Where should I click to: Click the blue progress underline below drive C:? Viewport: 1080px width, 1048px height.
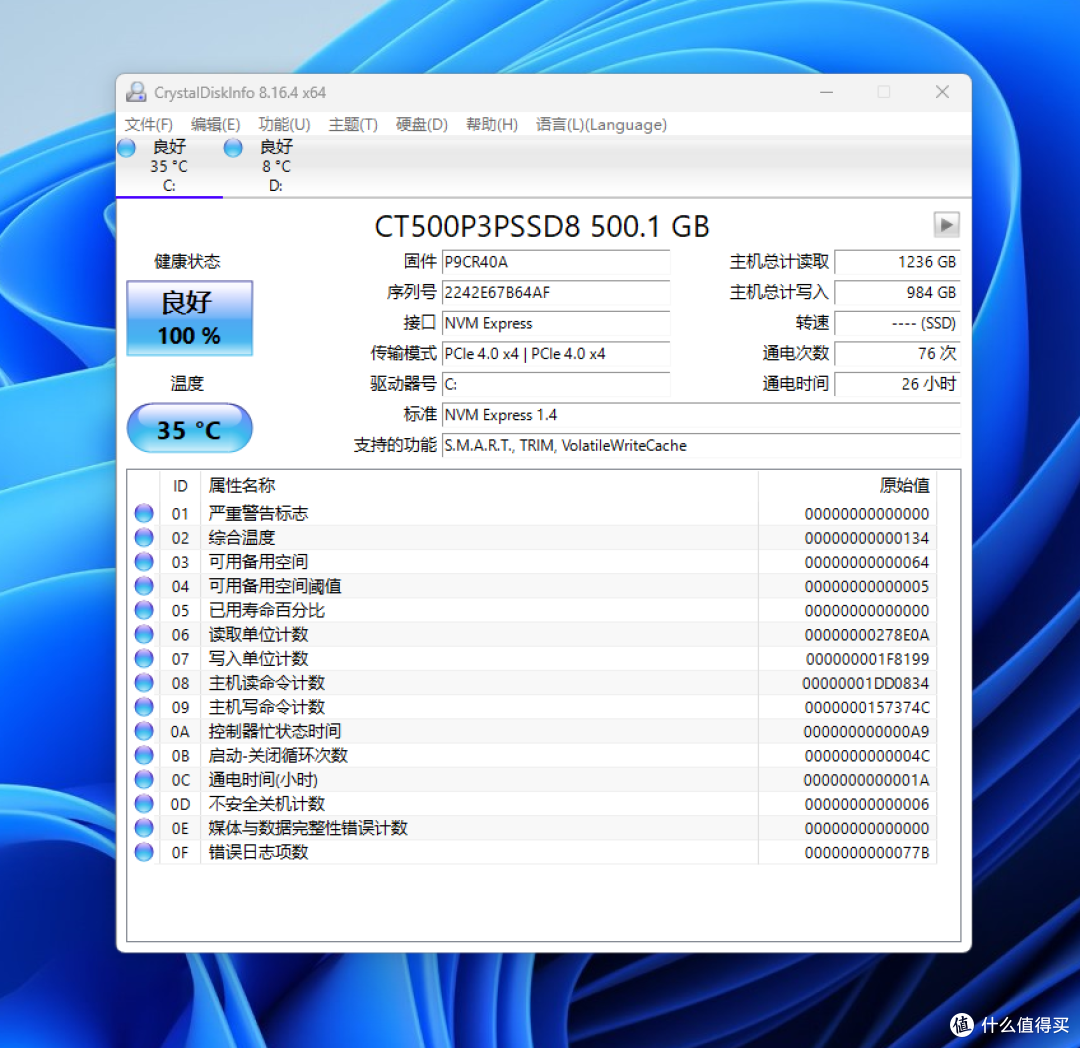169,197
